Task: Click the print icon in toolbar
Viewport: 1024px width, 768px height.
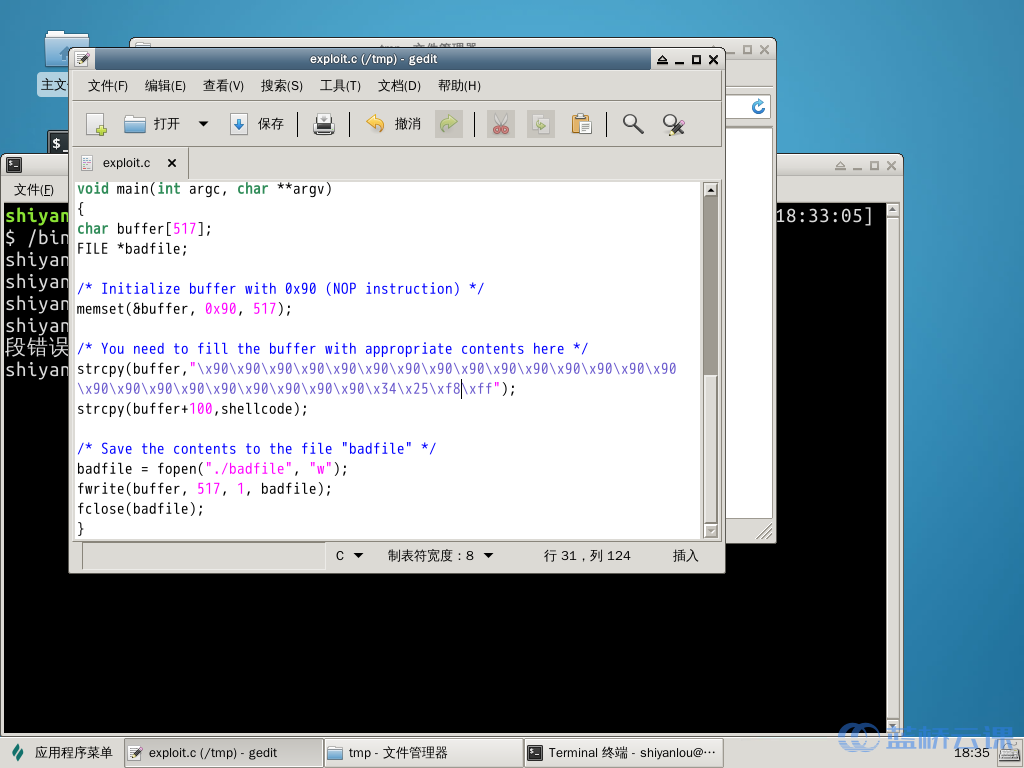Action: coord(324,124)
